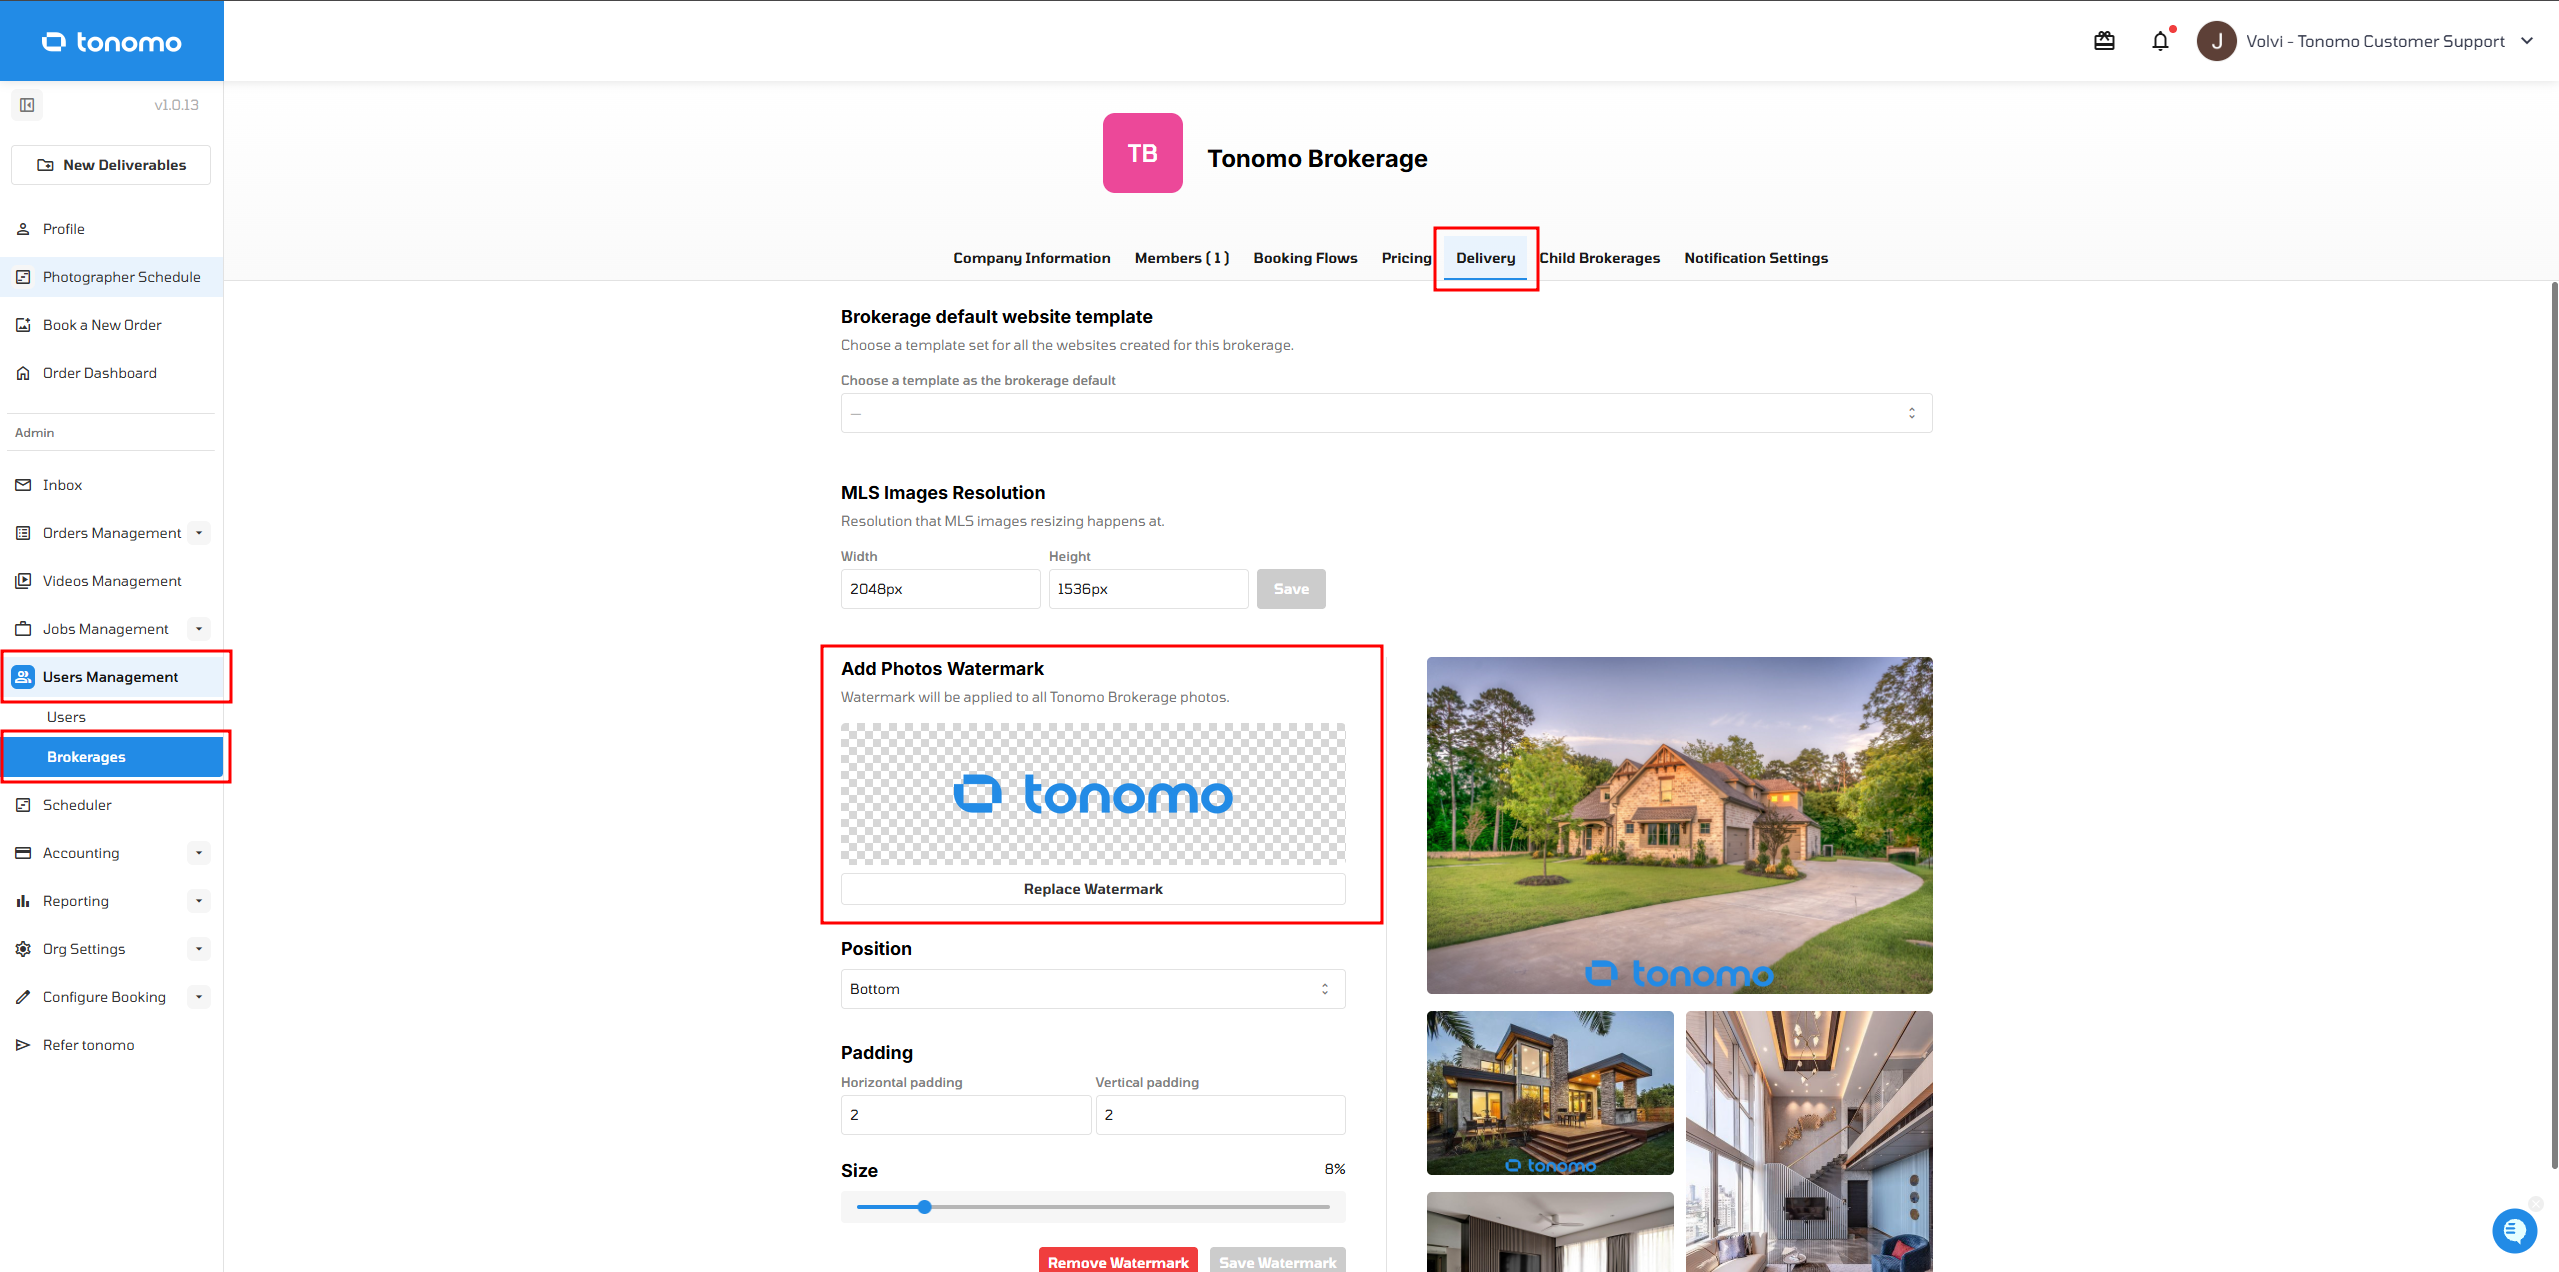Switch to Booking Flows tab
Screen dimensions: 2559x1272
pos(1305,258)
